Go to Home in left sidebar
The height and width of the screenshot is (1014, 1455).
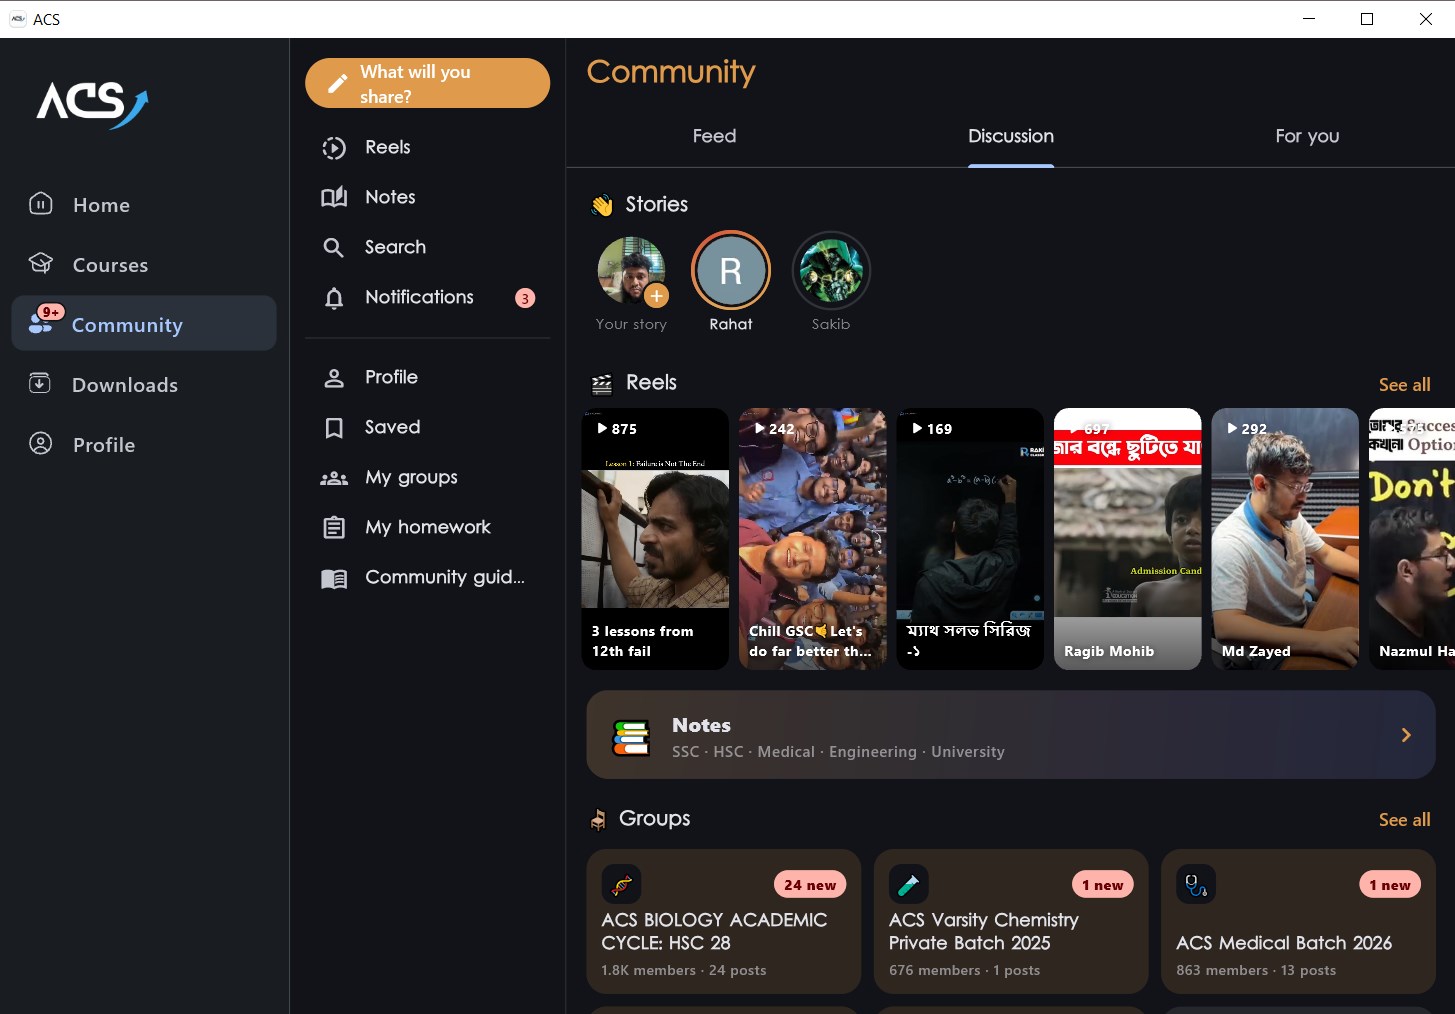pos(144,205)
